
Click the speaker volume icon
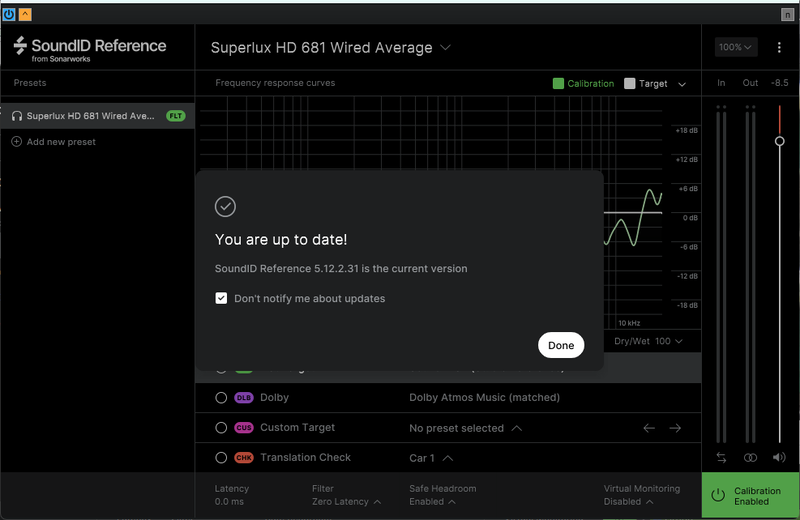tap(779, 457)
